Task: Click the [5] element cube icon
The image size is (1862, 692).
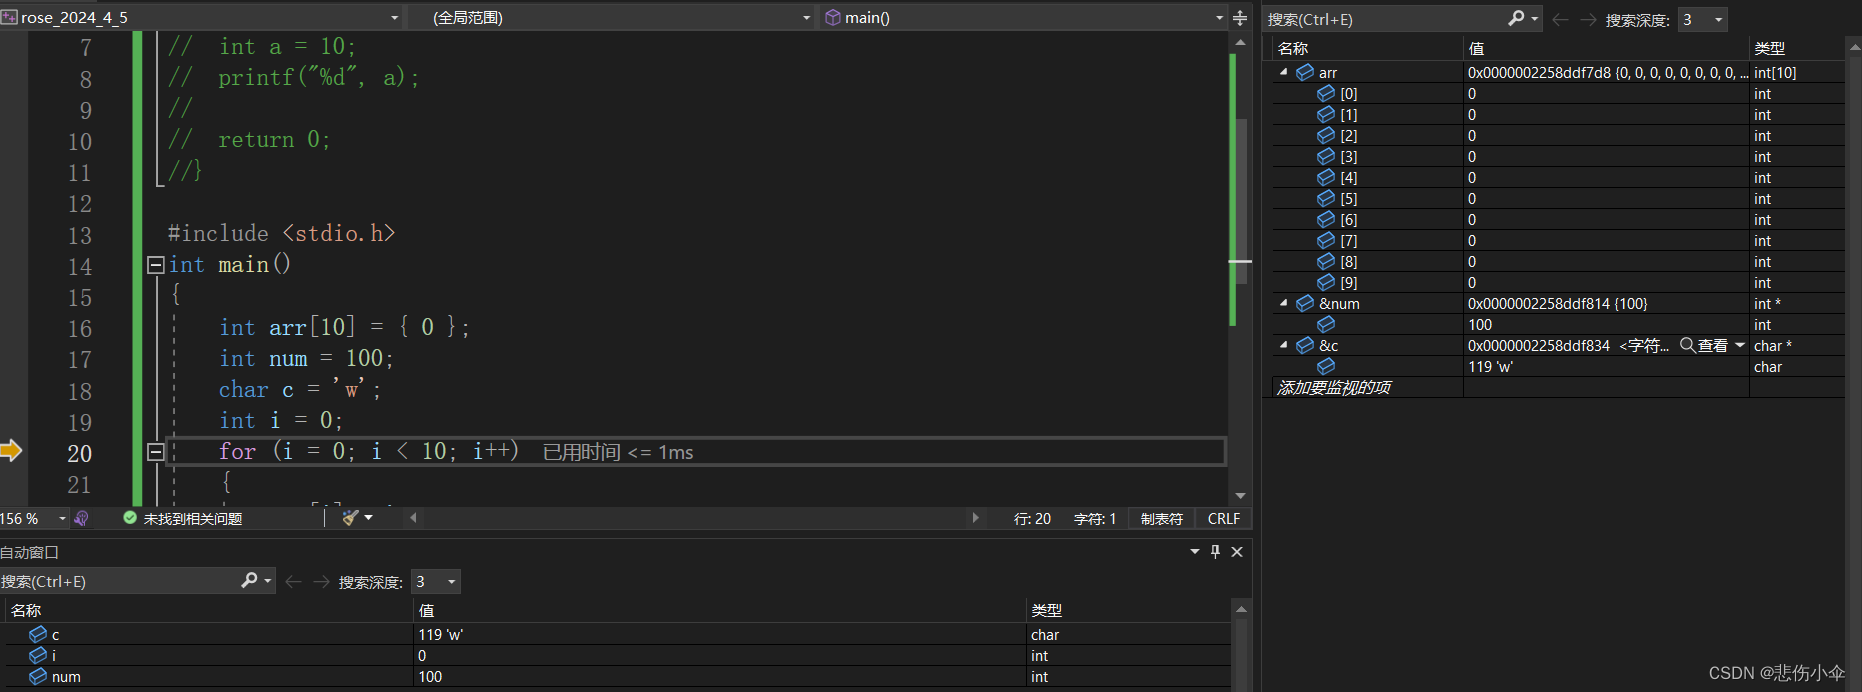Action: point(1326,198)
